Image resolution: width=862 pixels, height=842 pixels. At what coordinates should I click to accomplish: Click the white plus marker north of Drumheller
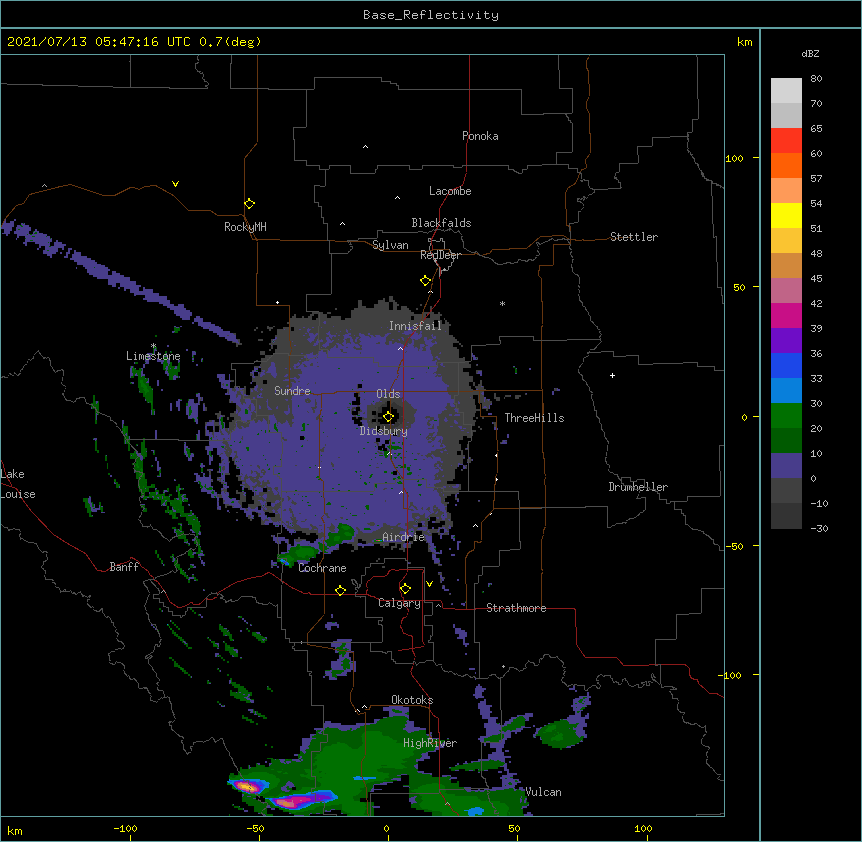612,375
